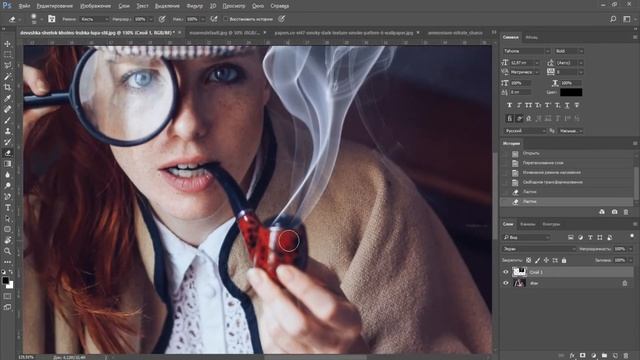Select the Blur tool

click(7, 175)
